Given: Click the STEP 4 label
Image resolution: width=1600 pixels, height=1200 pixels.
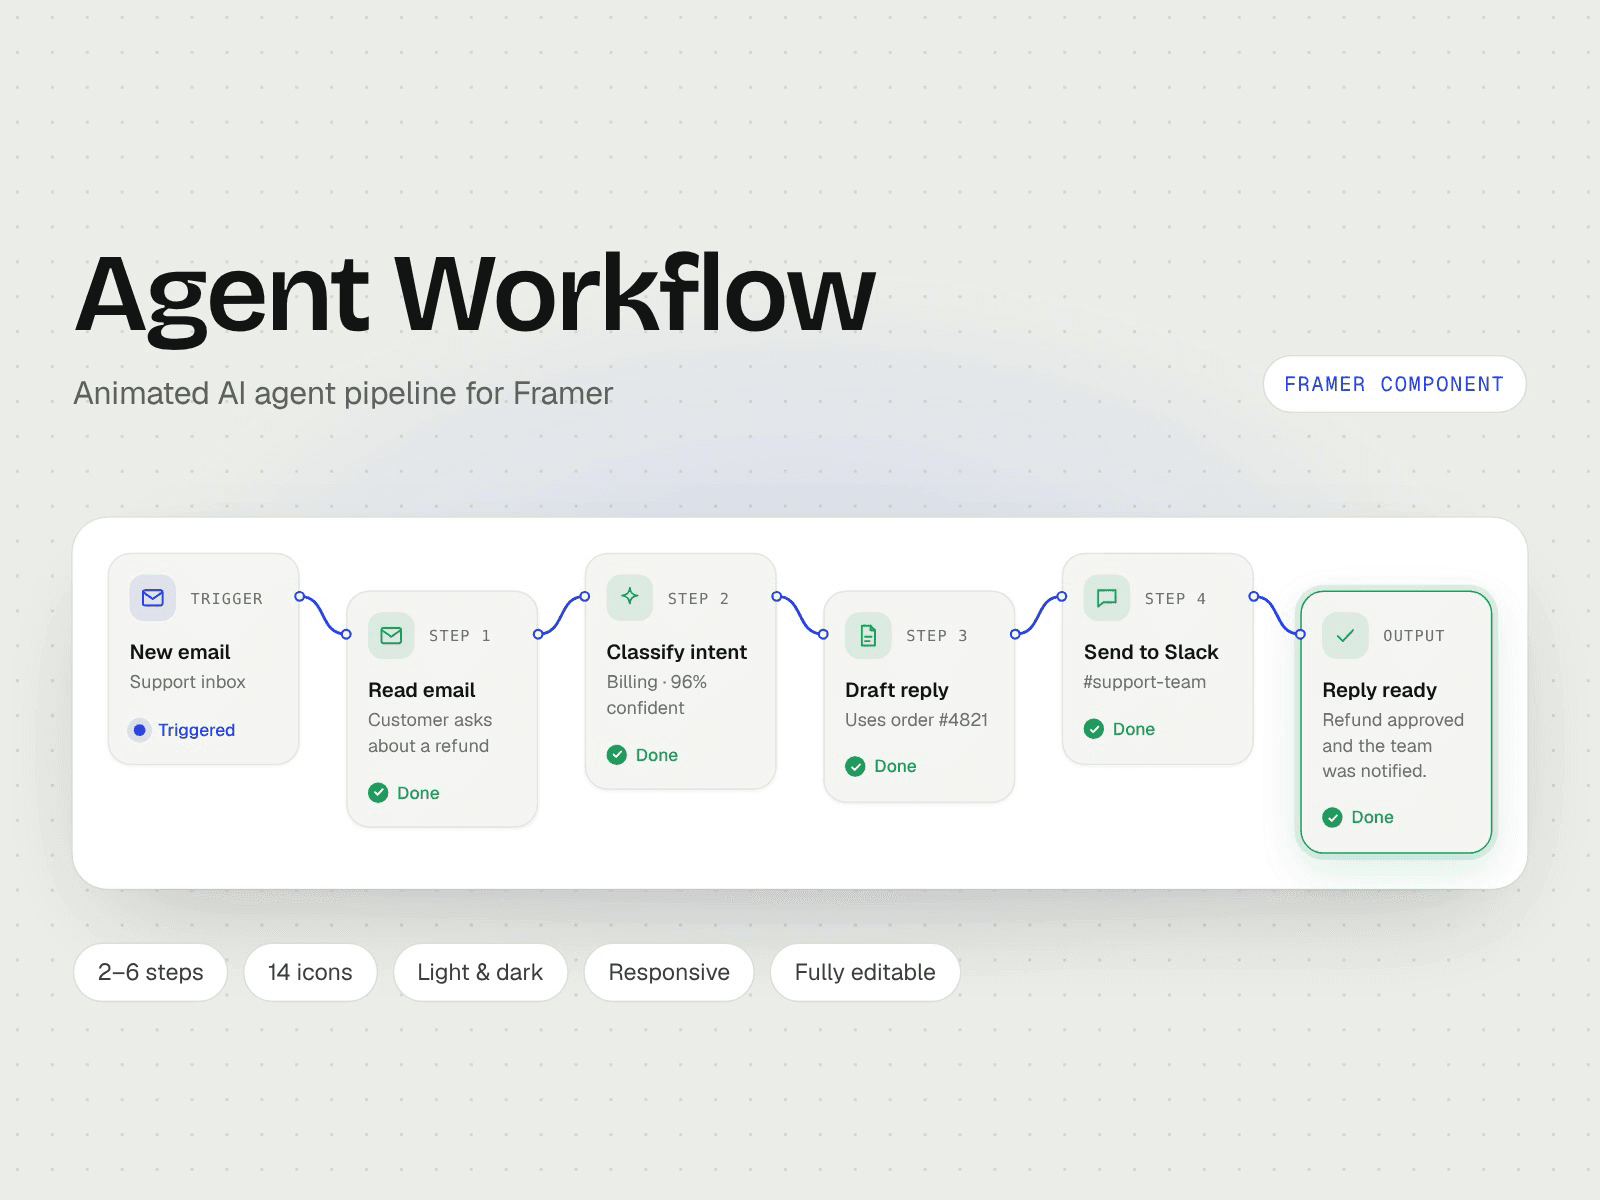Looking at the screenshot, I should coord(1176,599).
